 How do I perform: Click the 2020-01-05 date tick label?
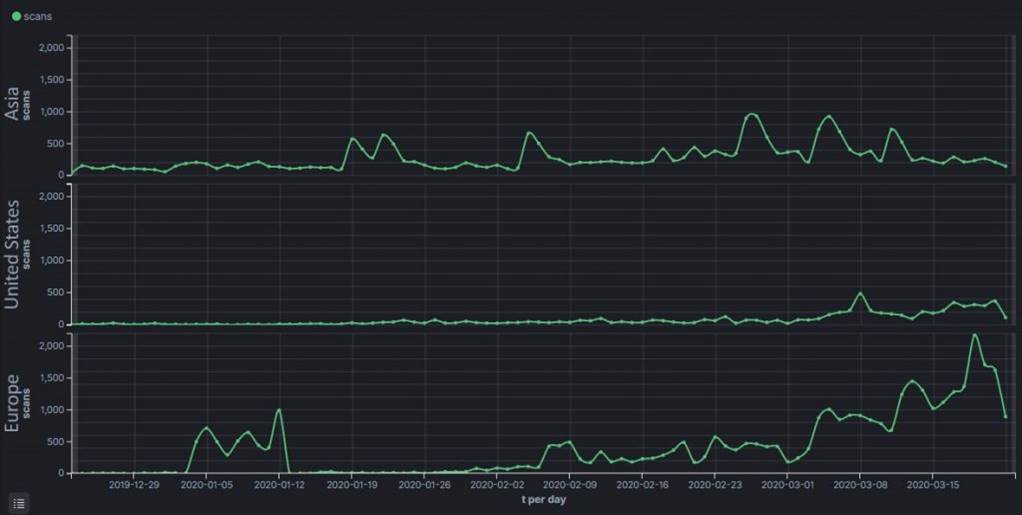pyautogui.click(x=207, y=484)
